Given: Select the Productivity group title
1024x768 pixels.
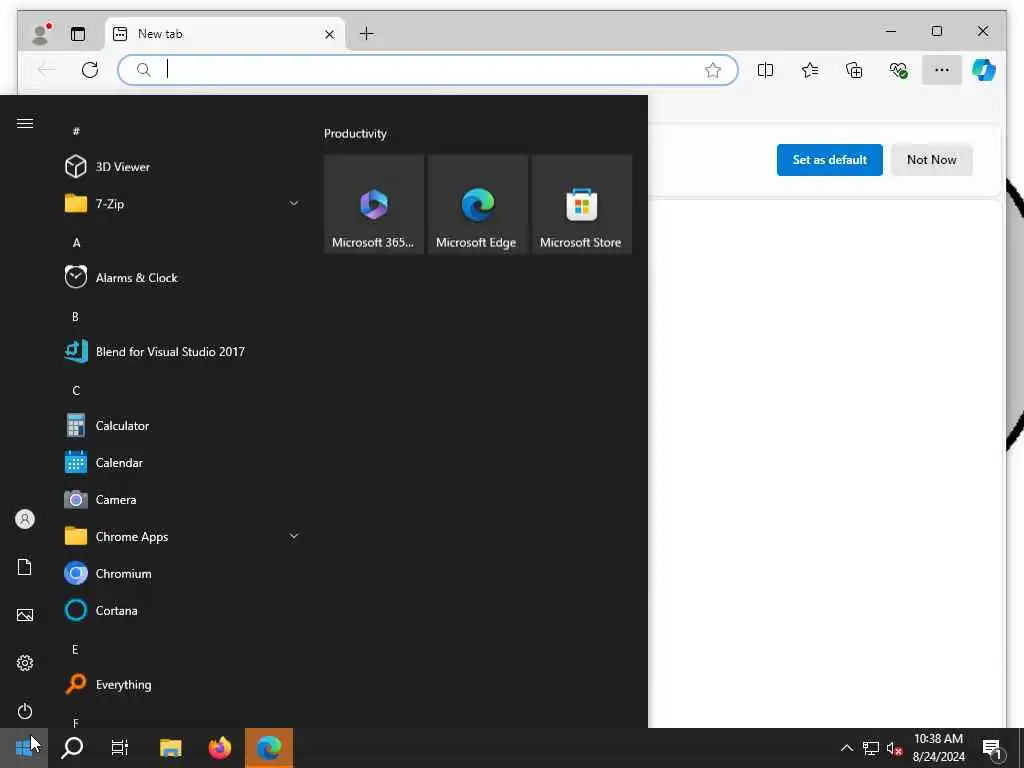Looking at the screenshot, I should tap(355, 133).
